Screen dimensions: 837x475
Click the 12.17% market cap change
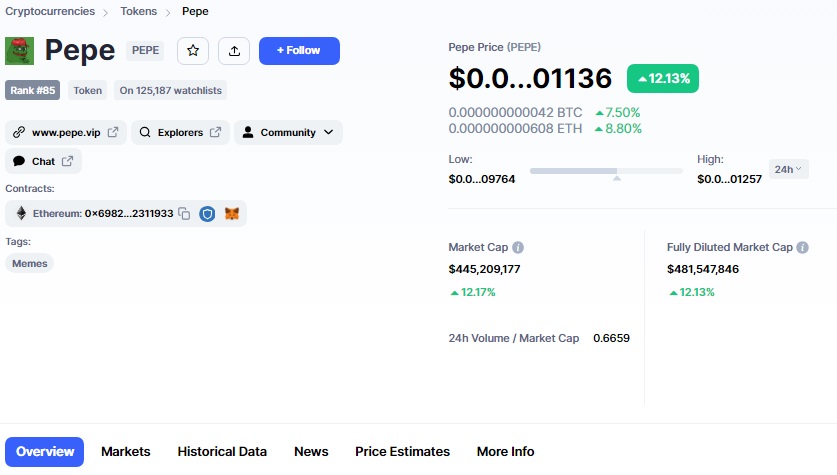473,292
